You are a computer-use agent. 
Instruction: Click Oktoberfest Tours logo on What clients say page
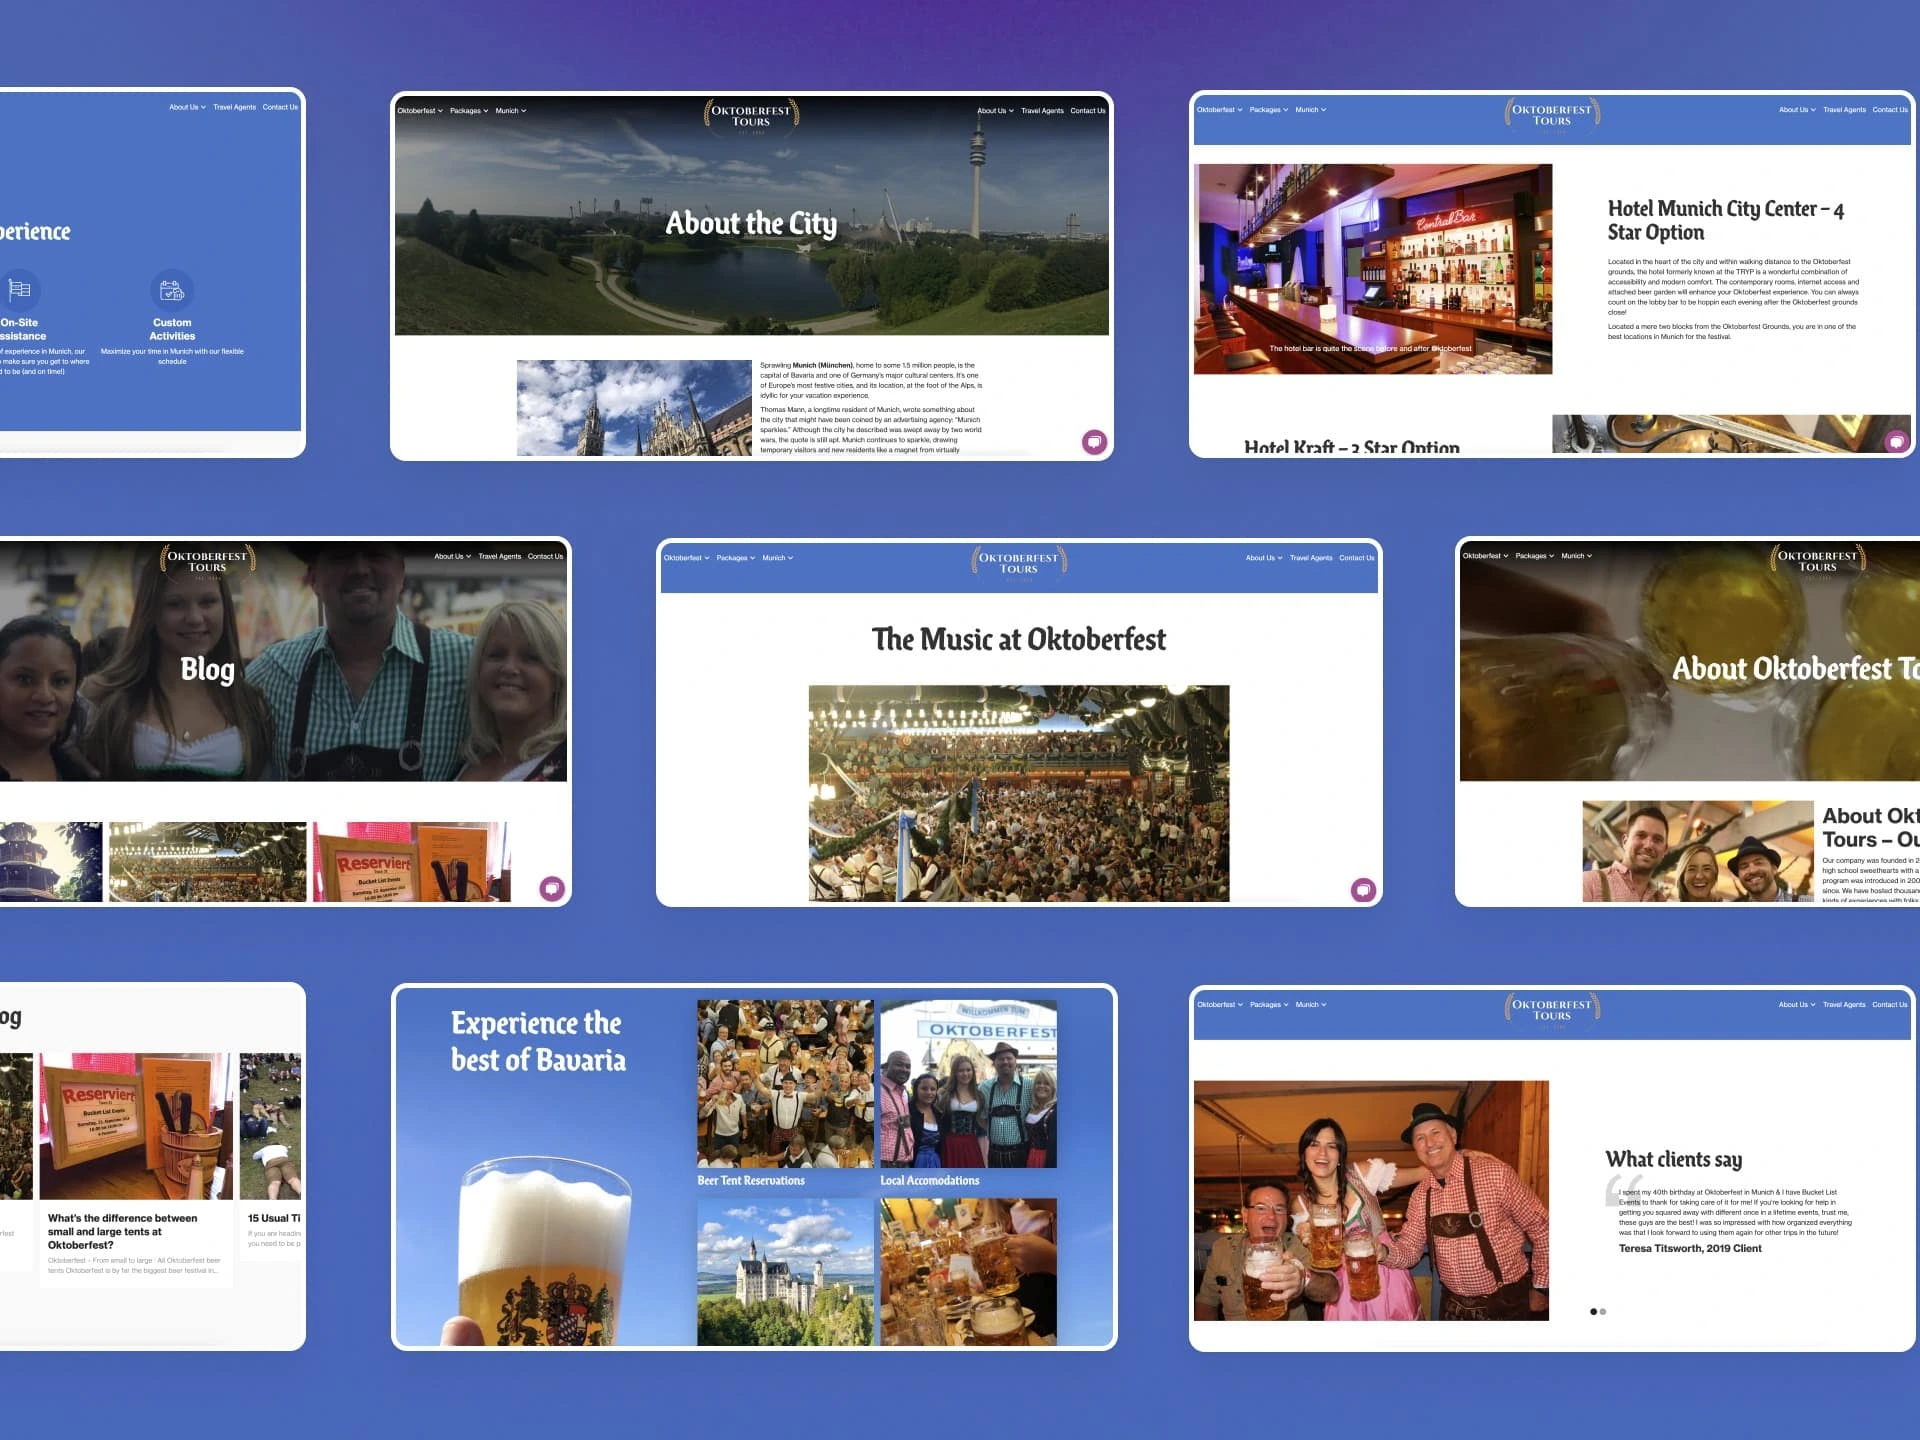[x=1552, y=1010]
